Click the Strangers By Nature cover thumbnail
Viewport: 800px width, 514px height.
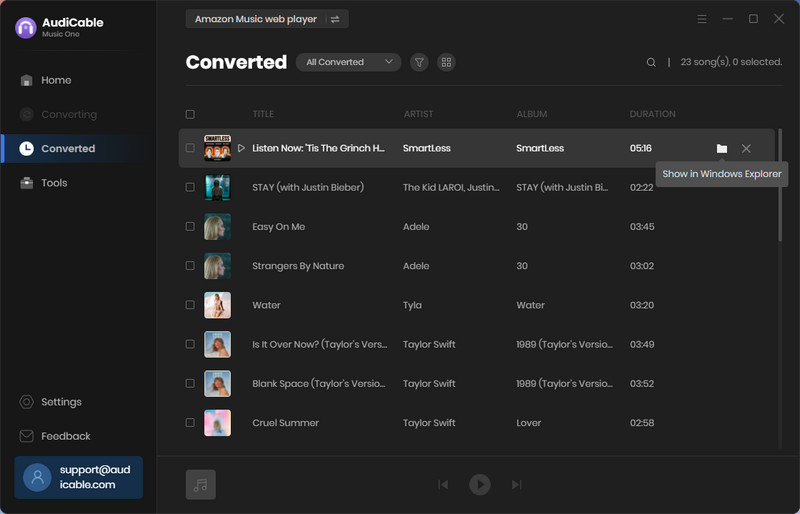[217, 266]
